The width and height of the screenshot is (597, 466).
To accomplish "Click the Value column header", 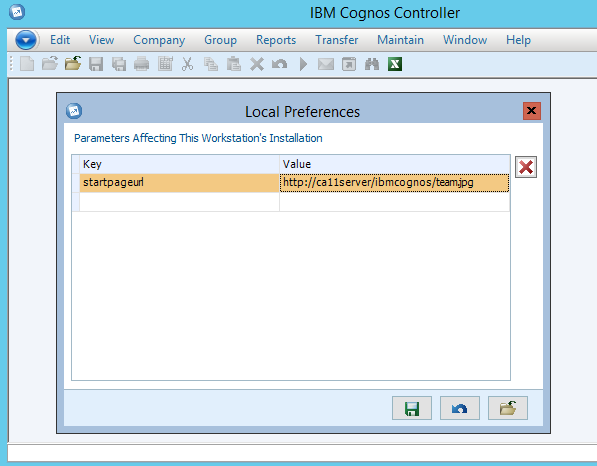I will pos(395,164).
